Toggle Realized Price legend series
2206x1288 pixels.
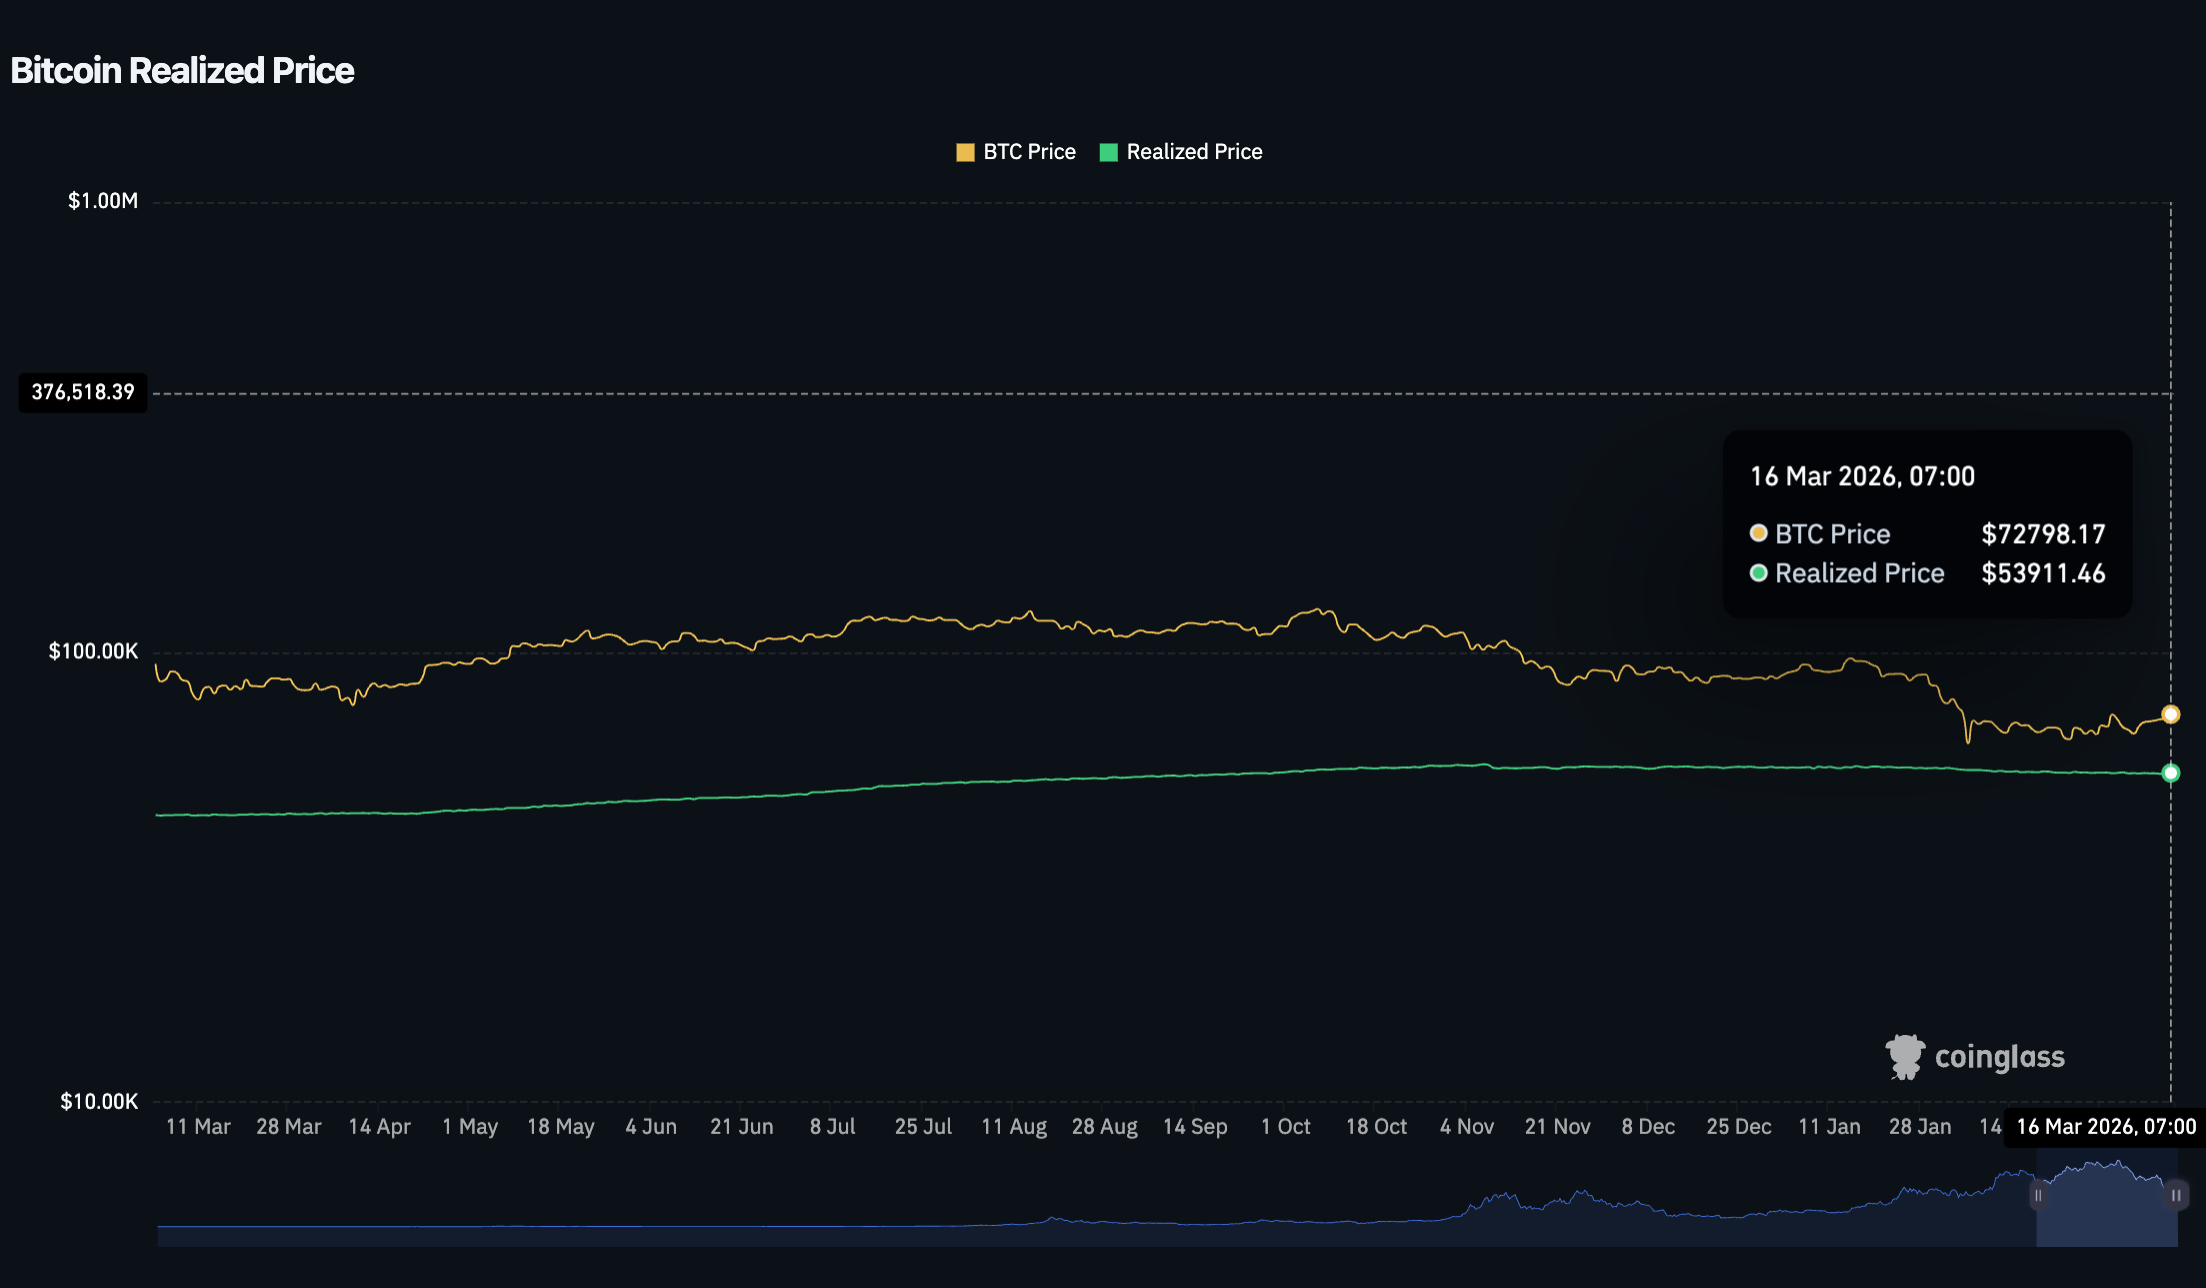point(1193,152)
